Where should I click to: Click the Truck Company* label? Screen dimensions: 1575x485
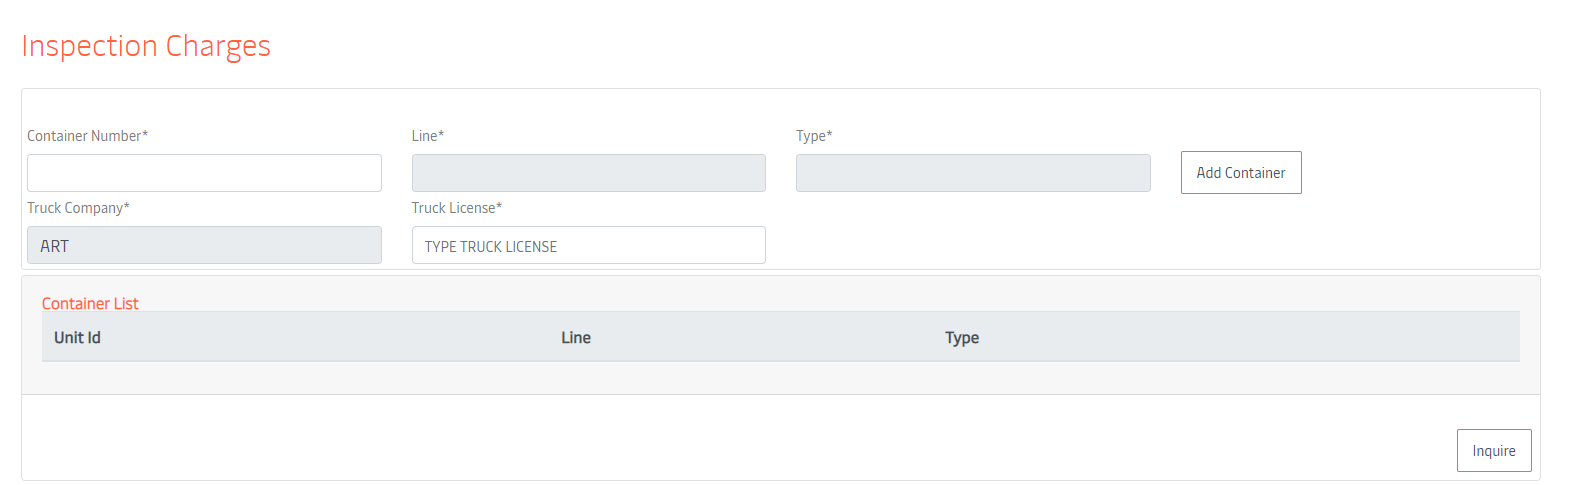click(78, 208)
